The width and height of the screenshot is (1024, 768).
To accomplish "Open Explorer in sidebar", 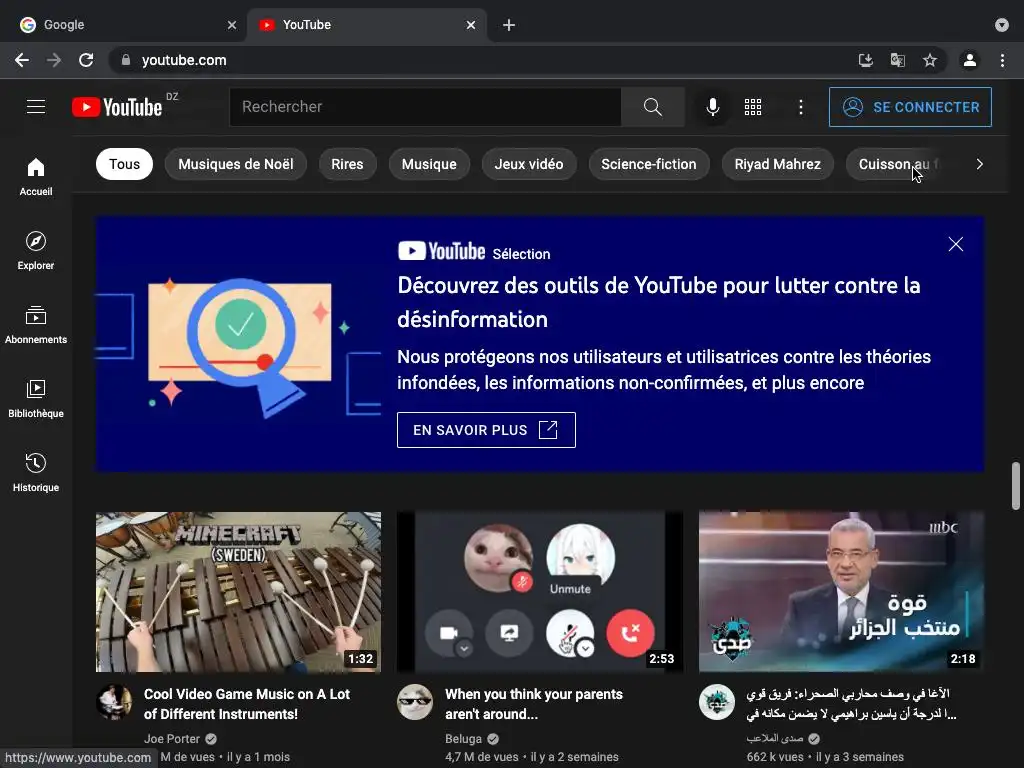I will tap(36, 250).
